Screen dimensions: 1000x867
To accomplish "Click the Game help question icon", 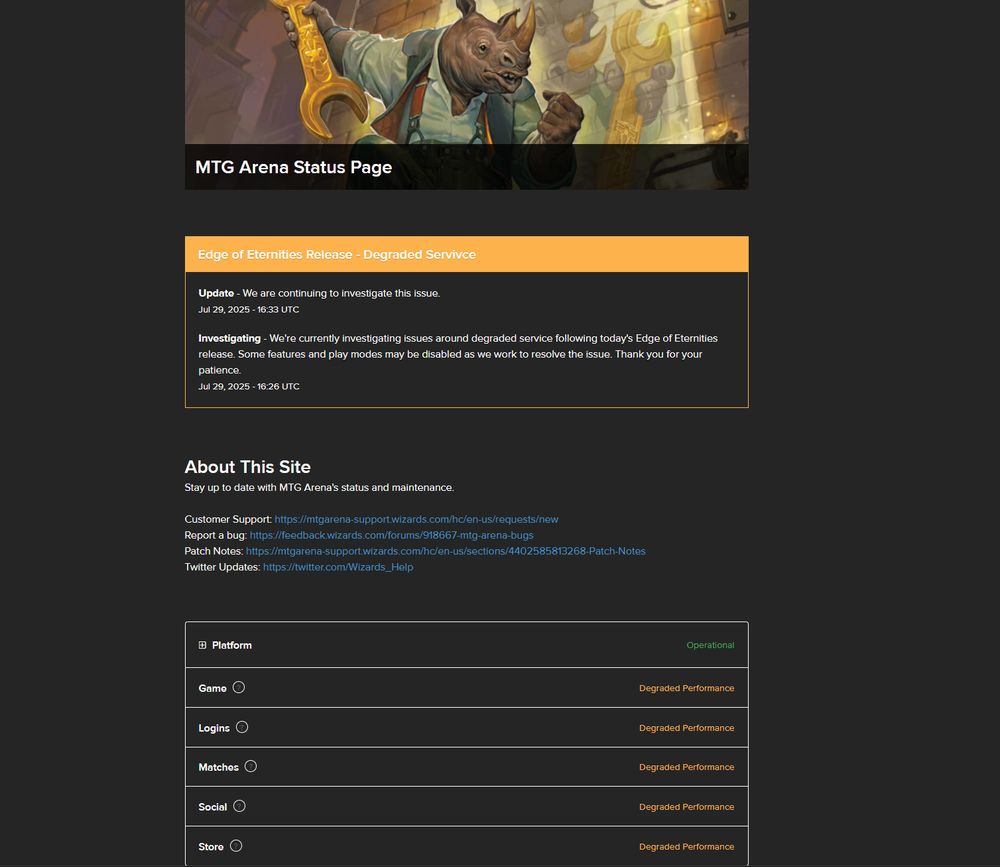I will [239, 687].
